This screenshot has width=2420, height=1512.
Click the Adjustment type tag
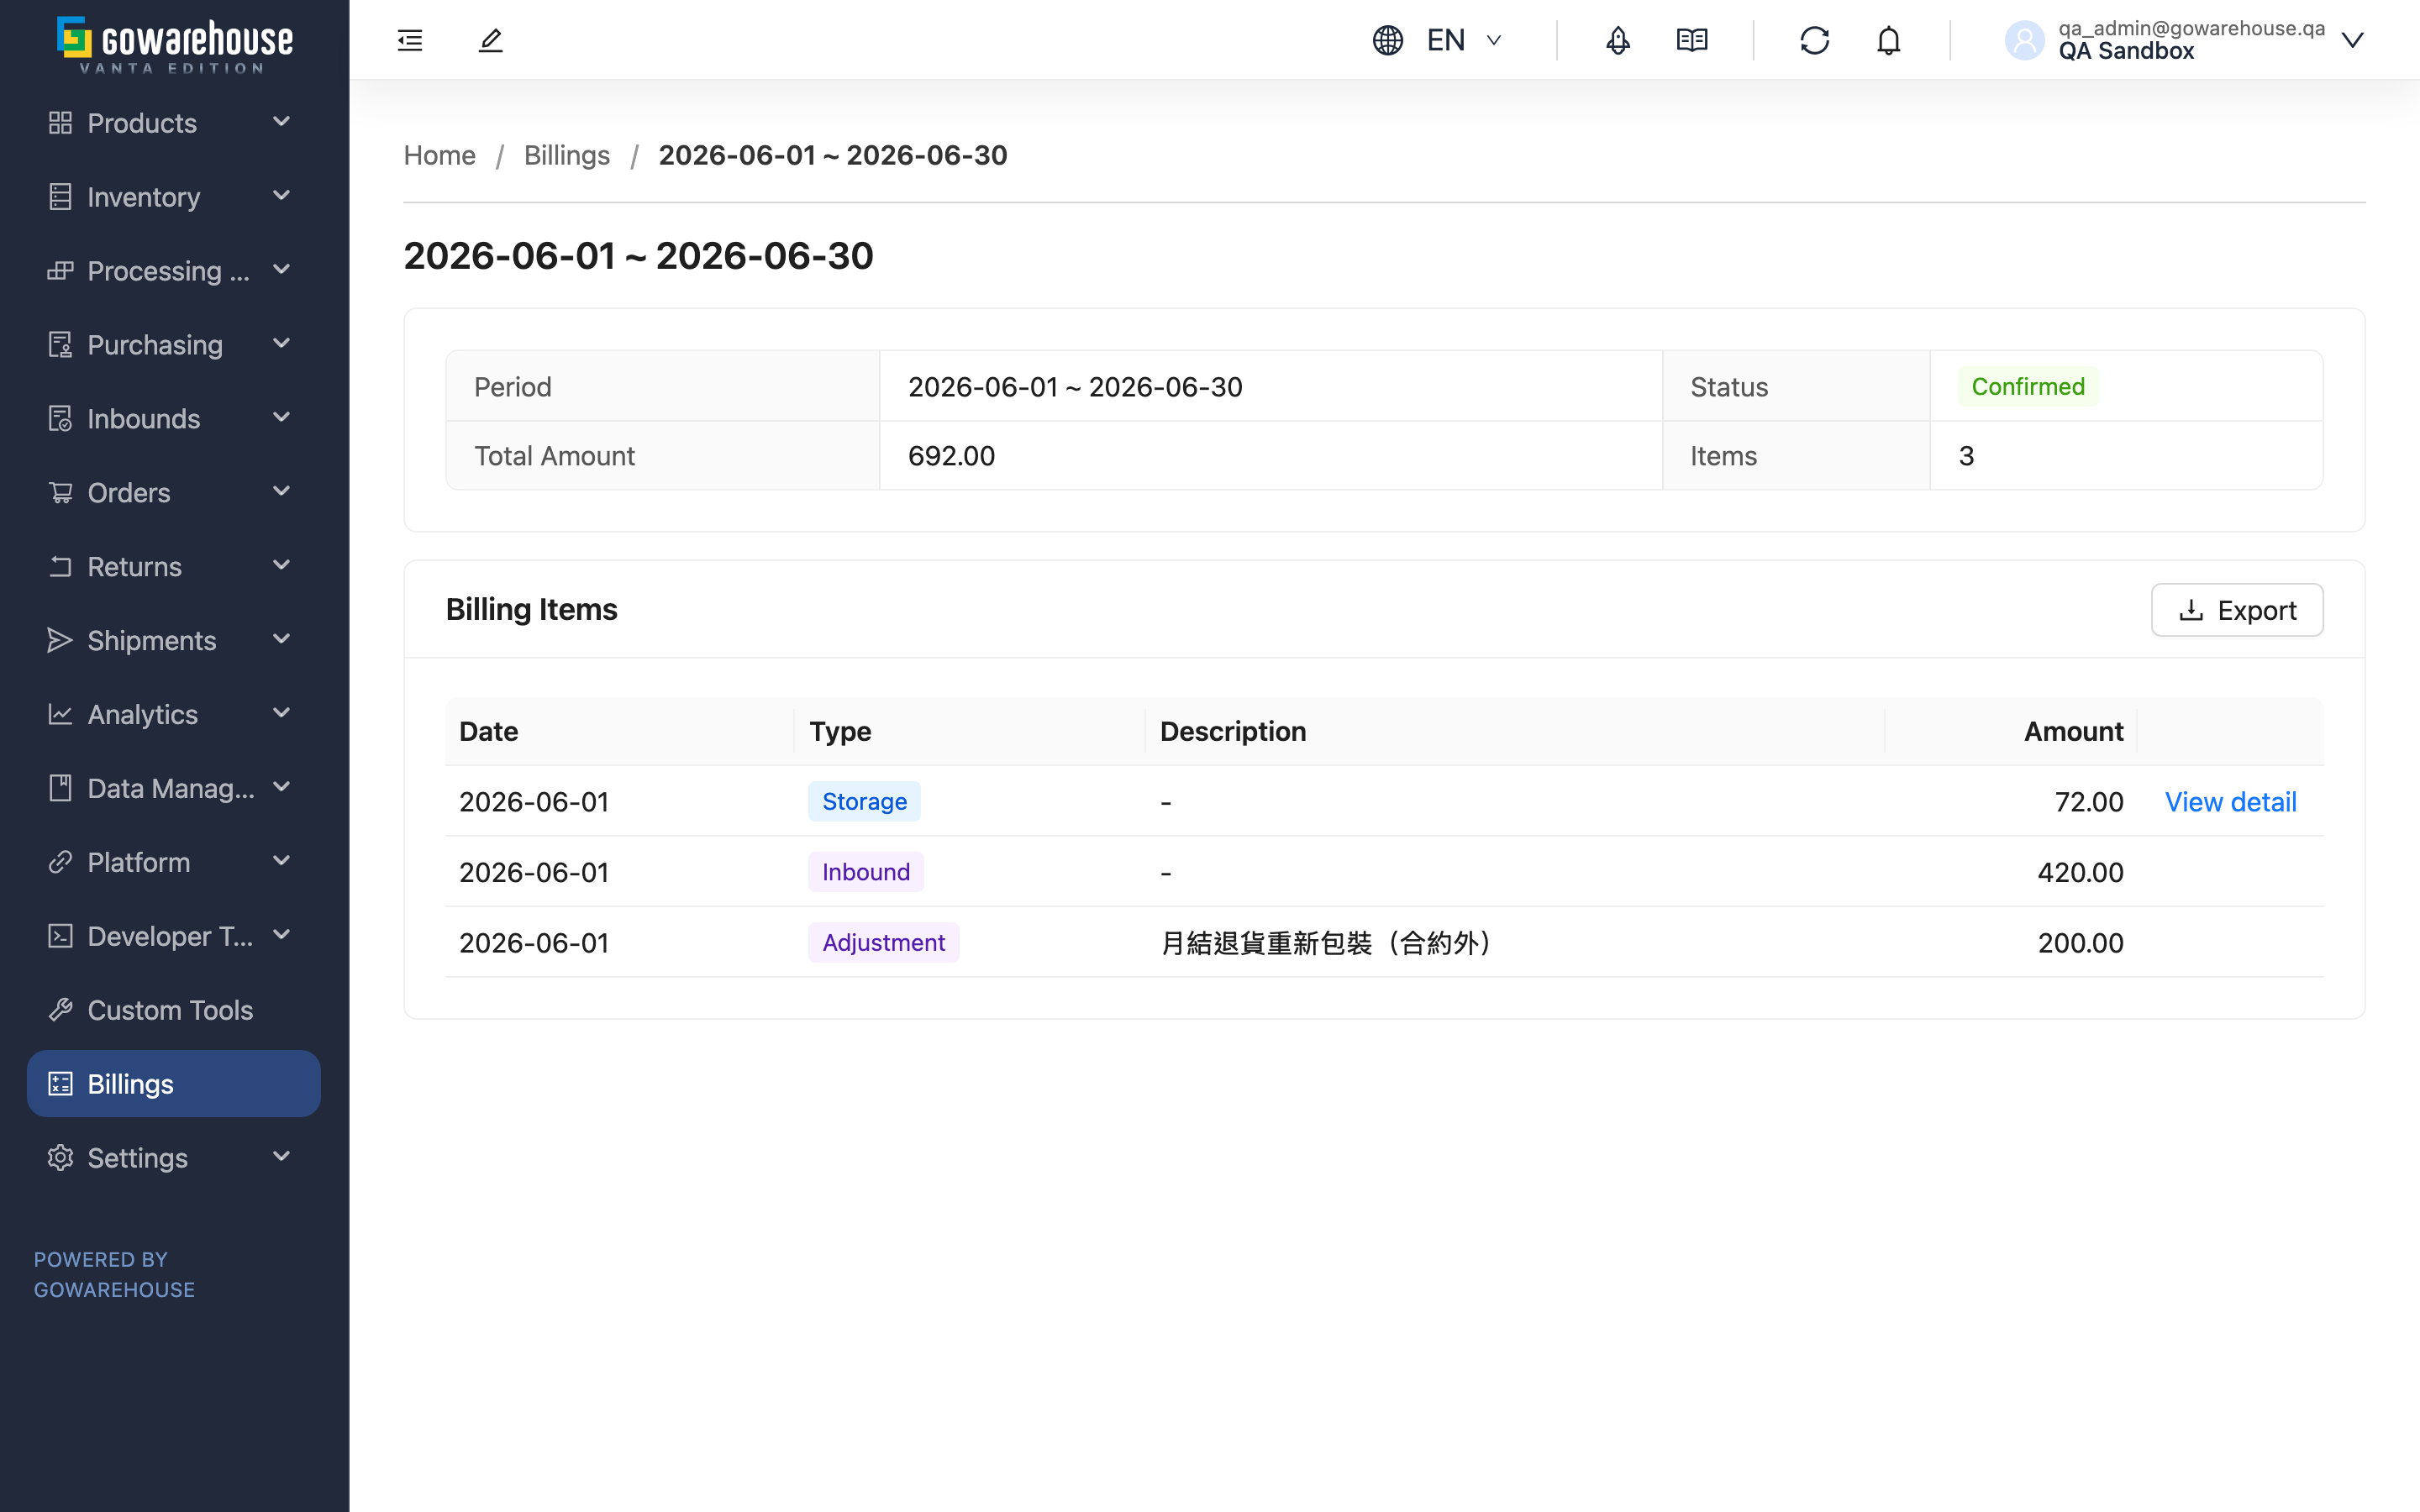(x=883, y=943)
